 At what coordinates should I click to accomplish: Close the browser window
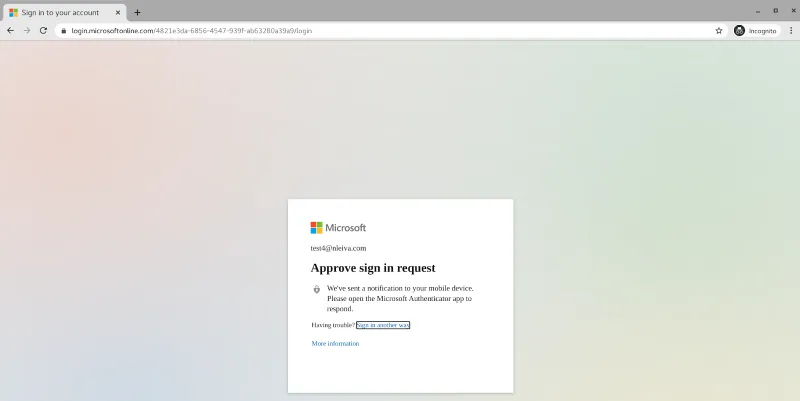point(793,11)
